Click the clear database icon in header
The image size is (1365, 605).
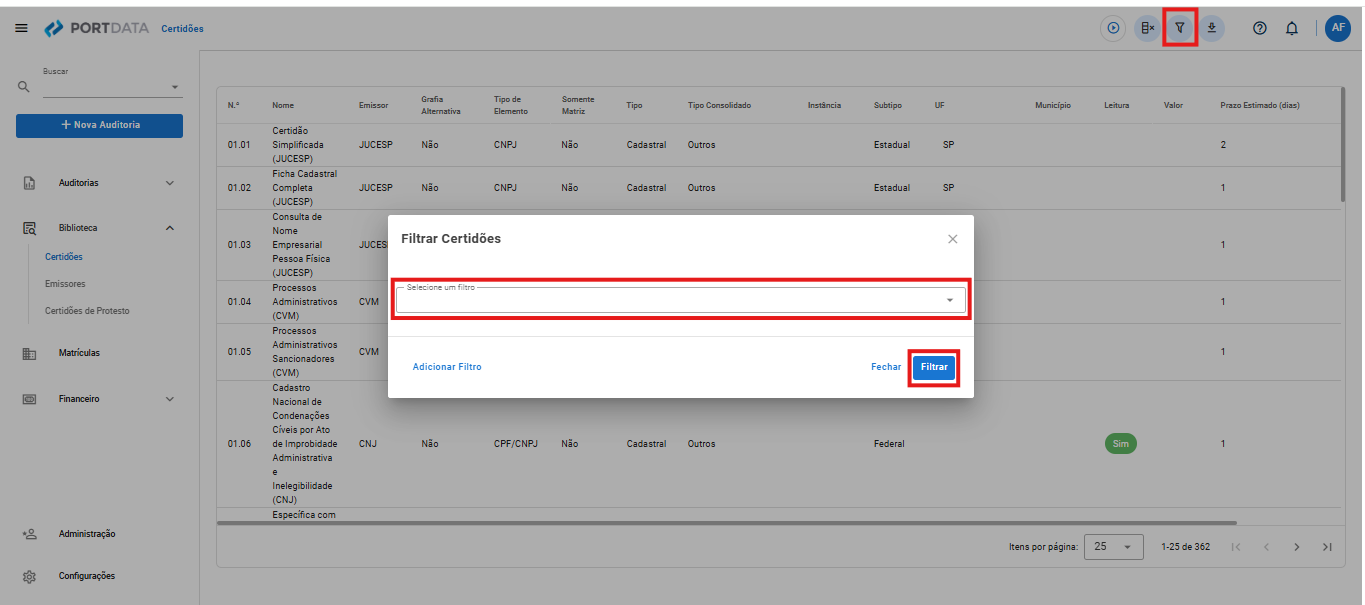click(x=1147, y=28)
